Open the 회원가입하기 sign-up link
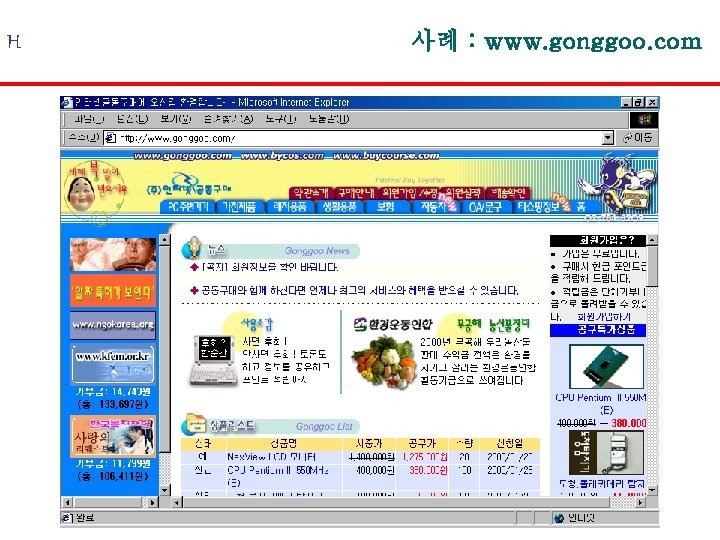 [604, 317]
